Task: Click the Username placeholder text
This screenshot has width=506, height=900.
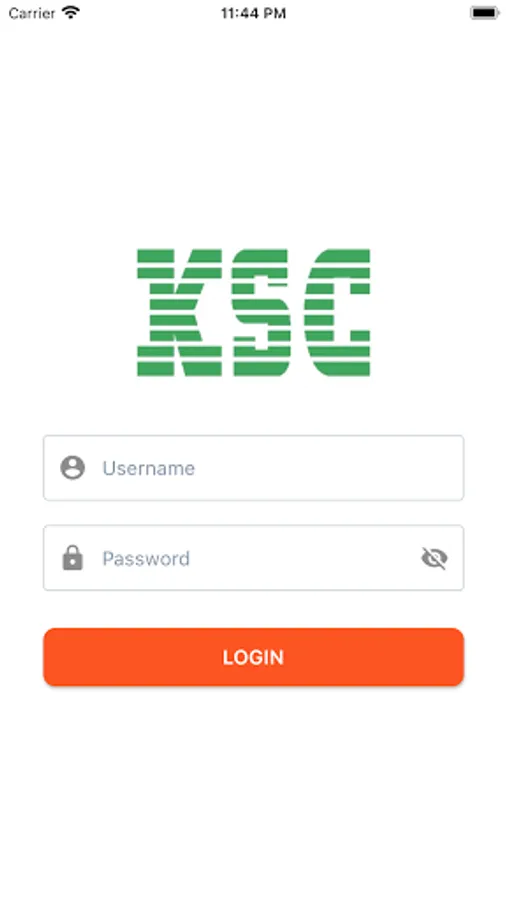Action: click(x=149, y=468)
